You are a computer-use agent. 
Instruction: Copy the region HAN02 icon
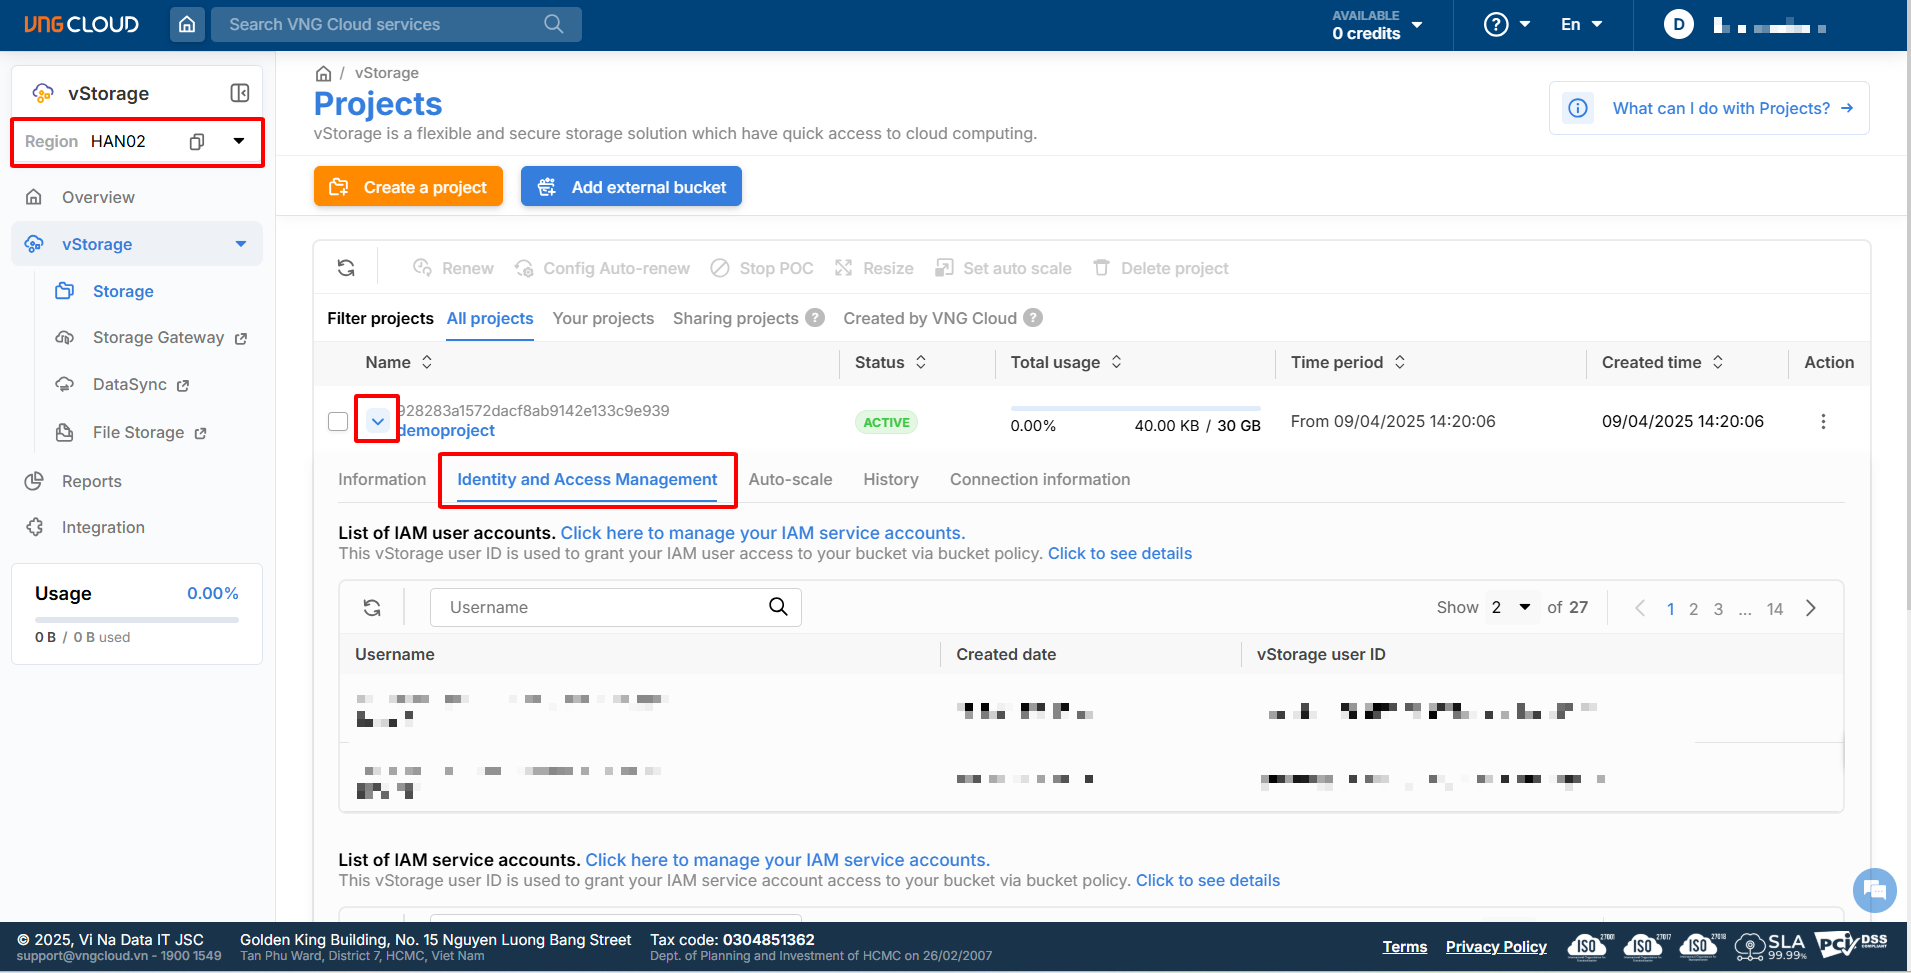point(197,142)
